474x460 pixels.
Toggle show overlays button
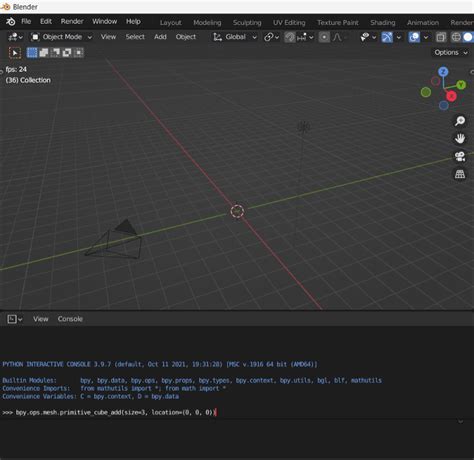click(x=414, y=37)
